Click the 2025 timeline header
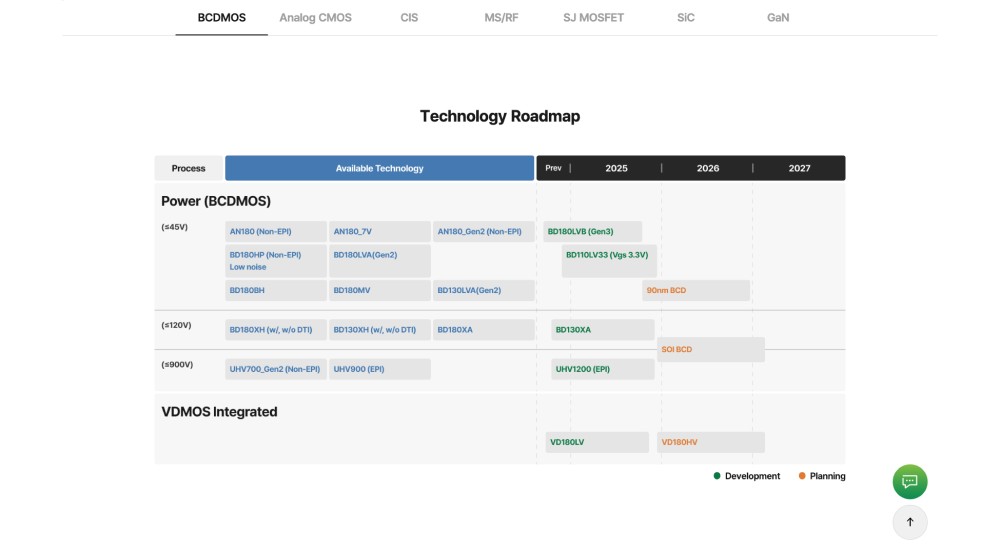 (x=616, y=168)
